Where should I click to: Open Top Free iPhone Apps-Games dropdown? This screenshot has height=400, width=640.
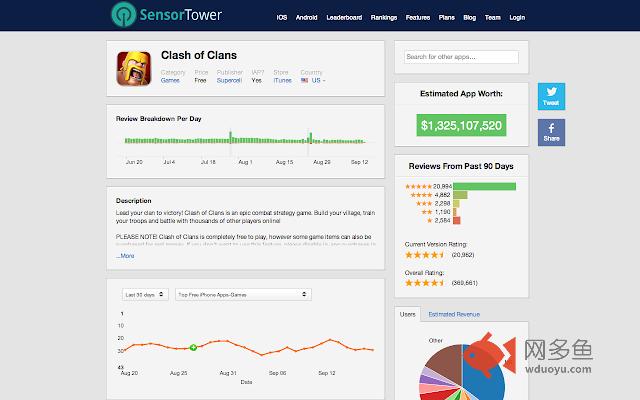243,294
